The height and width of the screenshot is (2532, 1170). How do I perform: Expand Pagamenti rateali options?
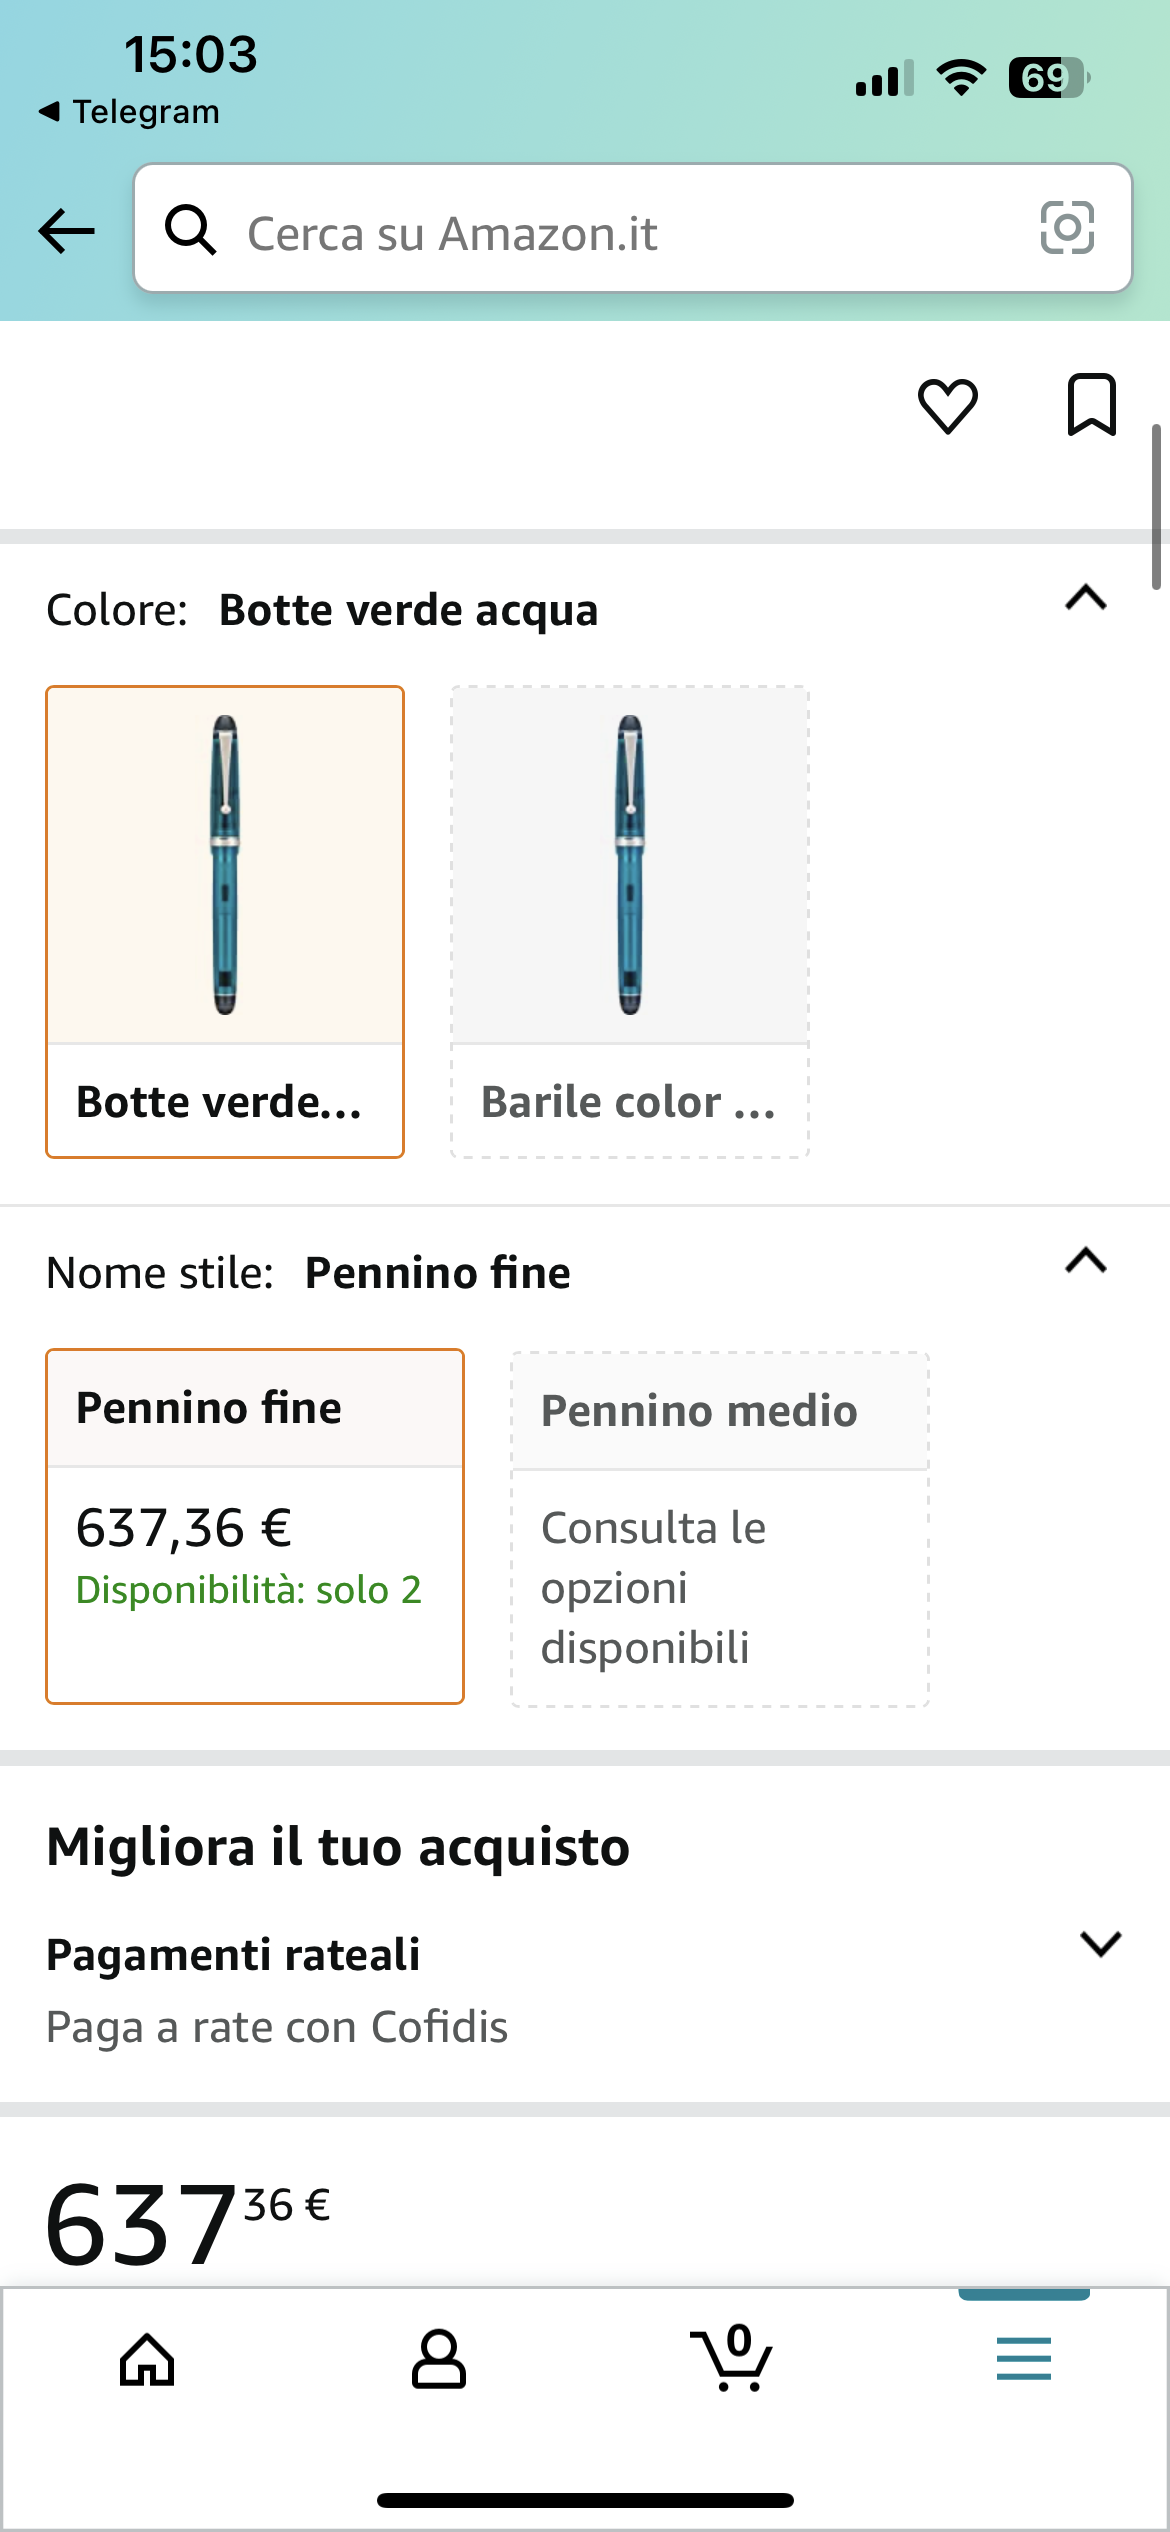(x=1100, y=1944)
